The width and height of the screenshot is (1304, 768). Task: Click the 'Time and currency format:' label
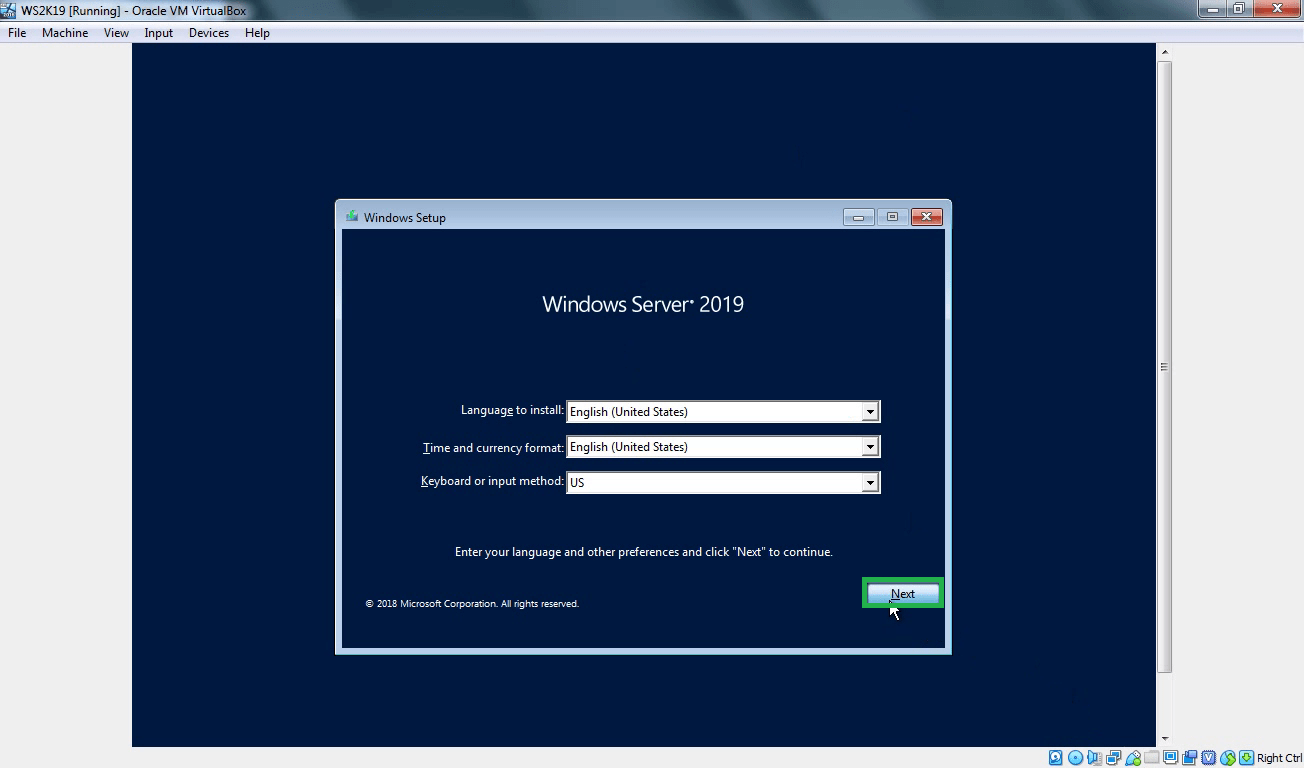(x=493, y=448)
